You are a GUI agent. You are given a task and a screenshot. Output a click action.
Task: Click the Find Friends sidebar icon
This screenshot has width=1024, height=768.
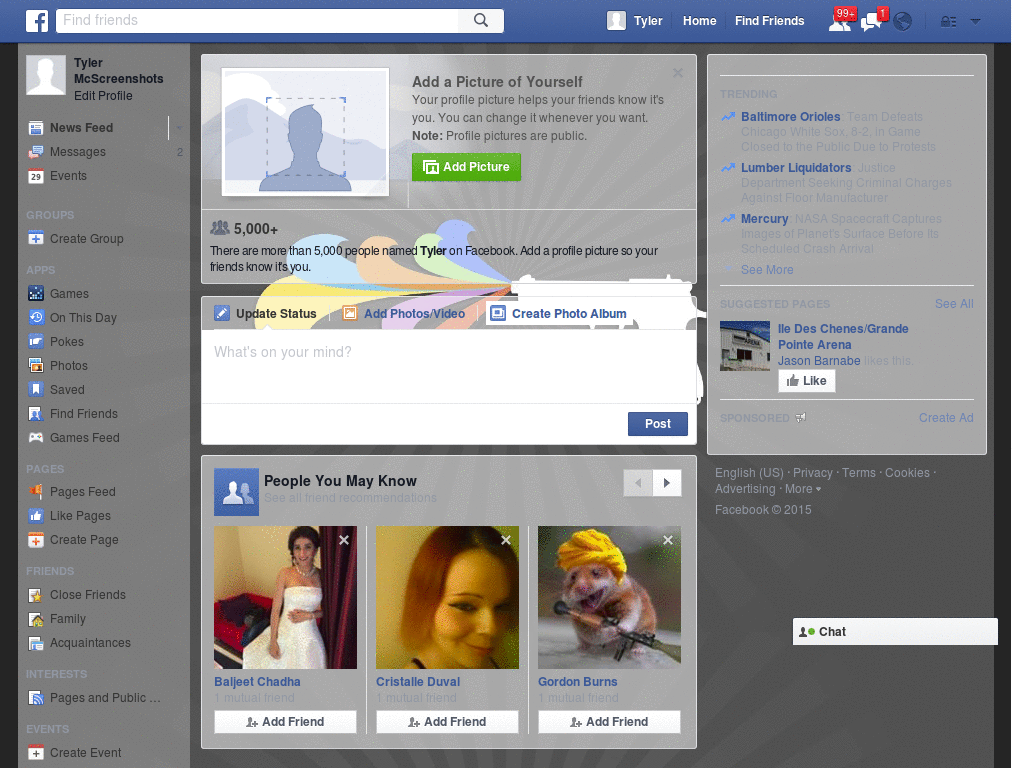(36, 414)
